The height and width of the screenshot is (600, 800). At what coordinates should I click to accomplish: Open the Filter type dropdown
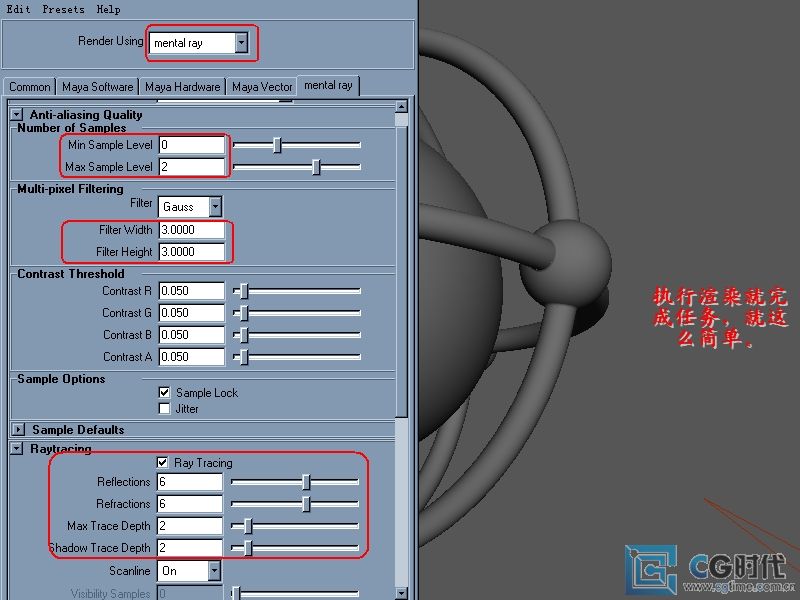190,207
